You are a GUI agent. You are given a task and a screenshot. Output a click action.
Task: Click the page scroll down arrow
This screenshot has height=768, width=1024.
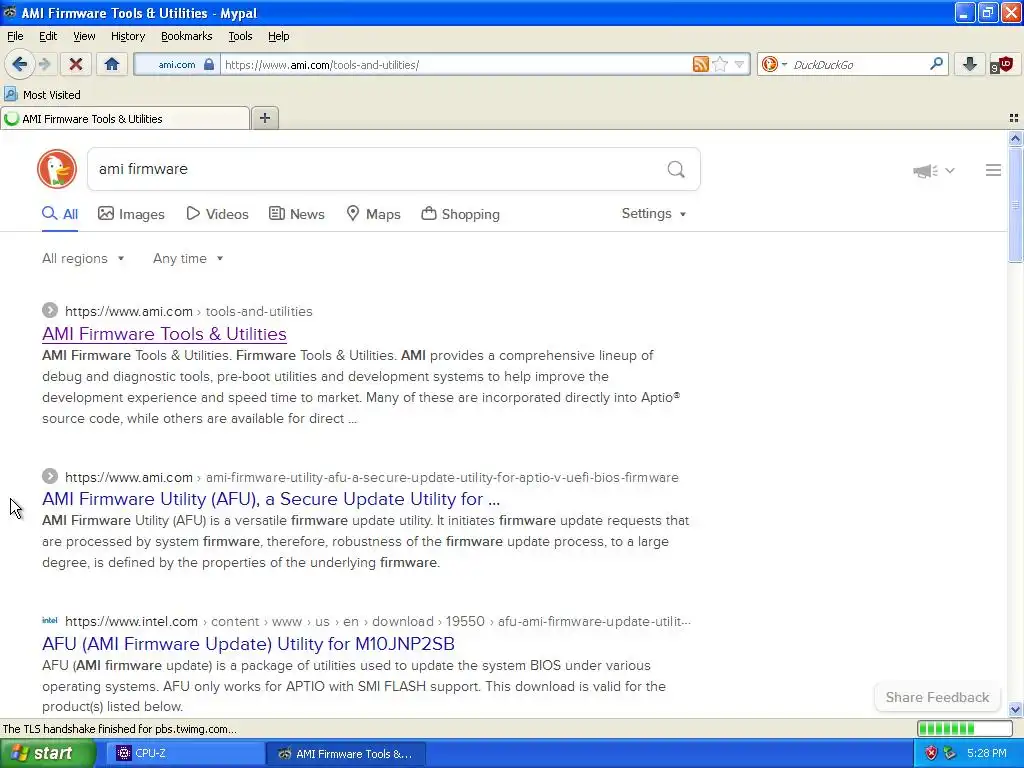1015,709
